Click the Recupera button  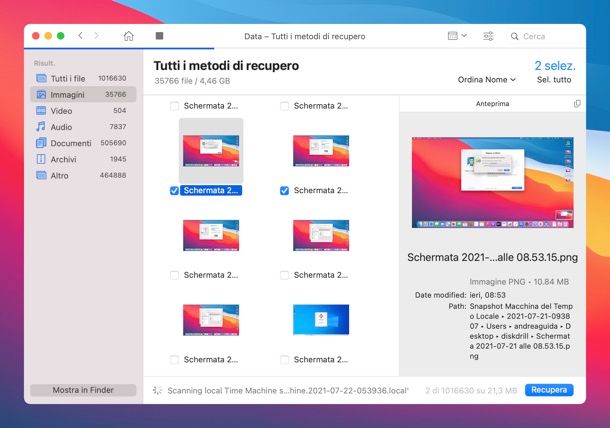549,390
